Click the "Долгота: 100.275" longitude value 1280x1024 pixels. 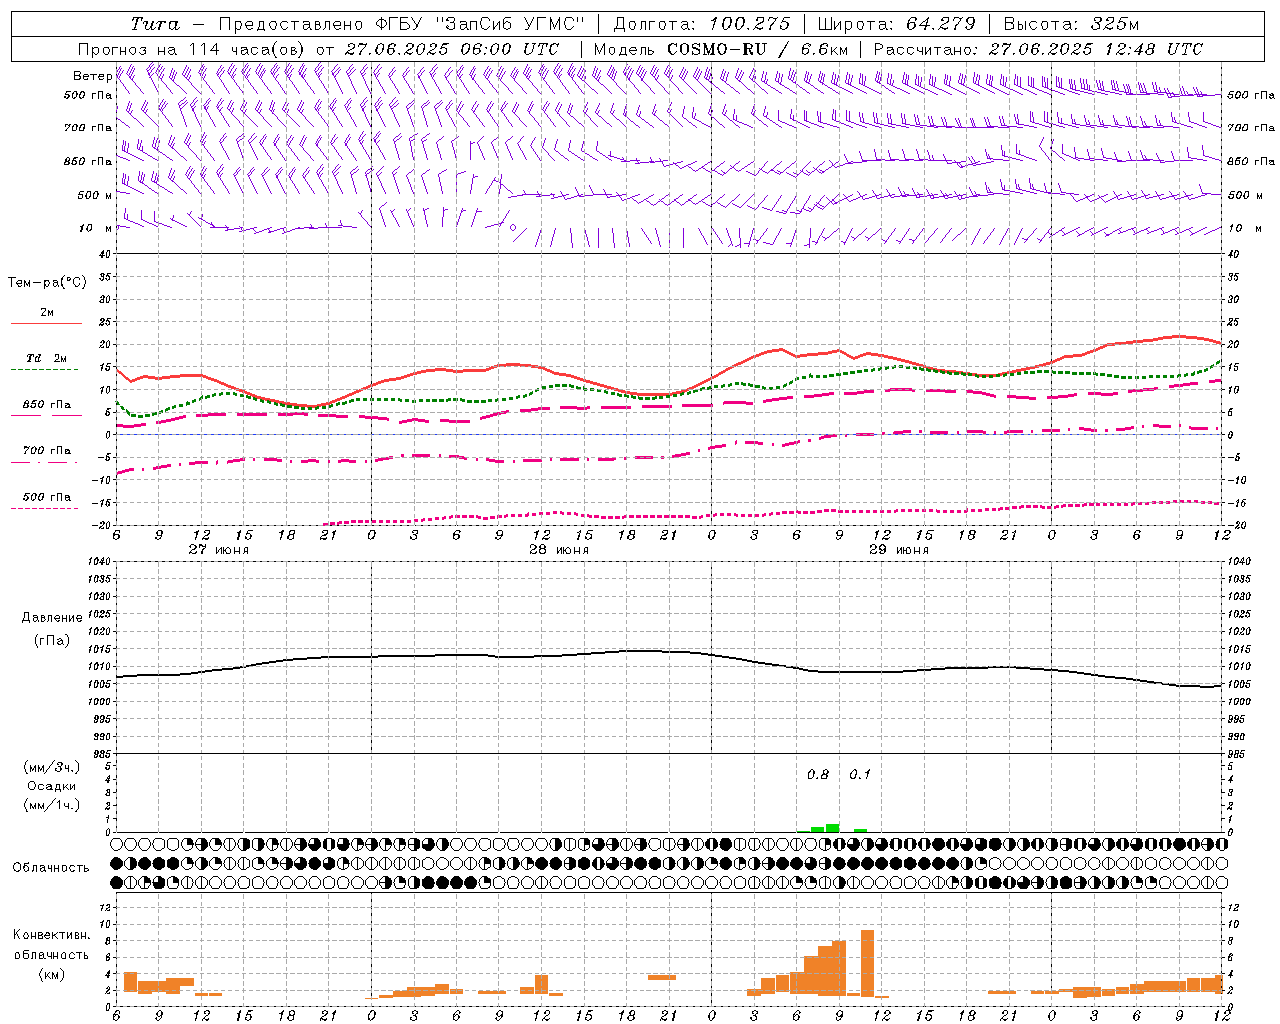coord(701,24)
